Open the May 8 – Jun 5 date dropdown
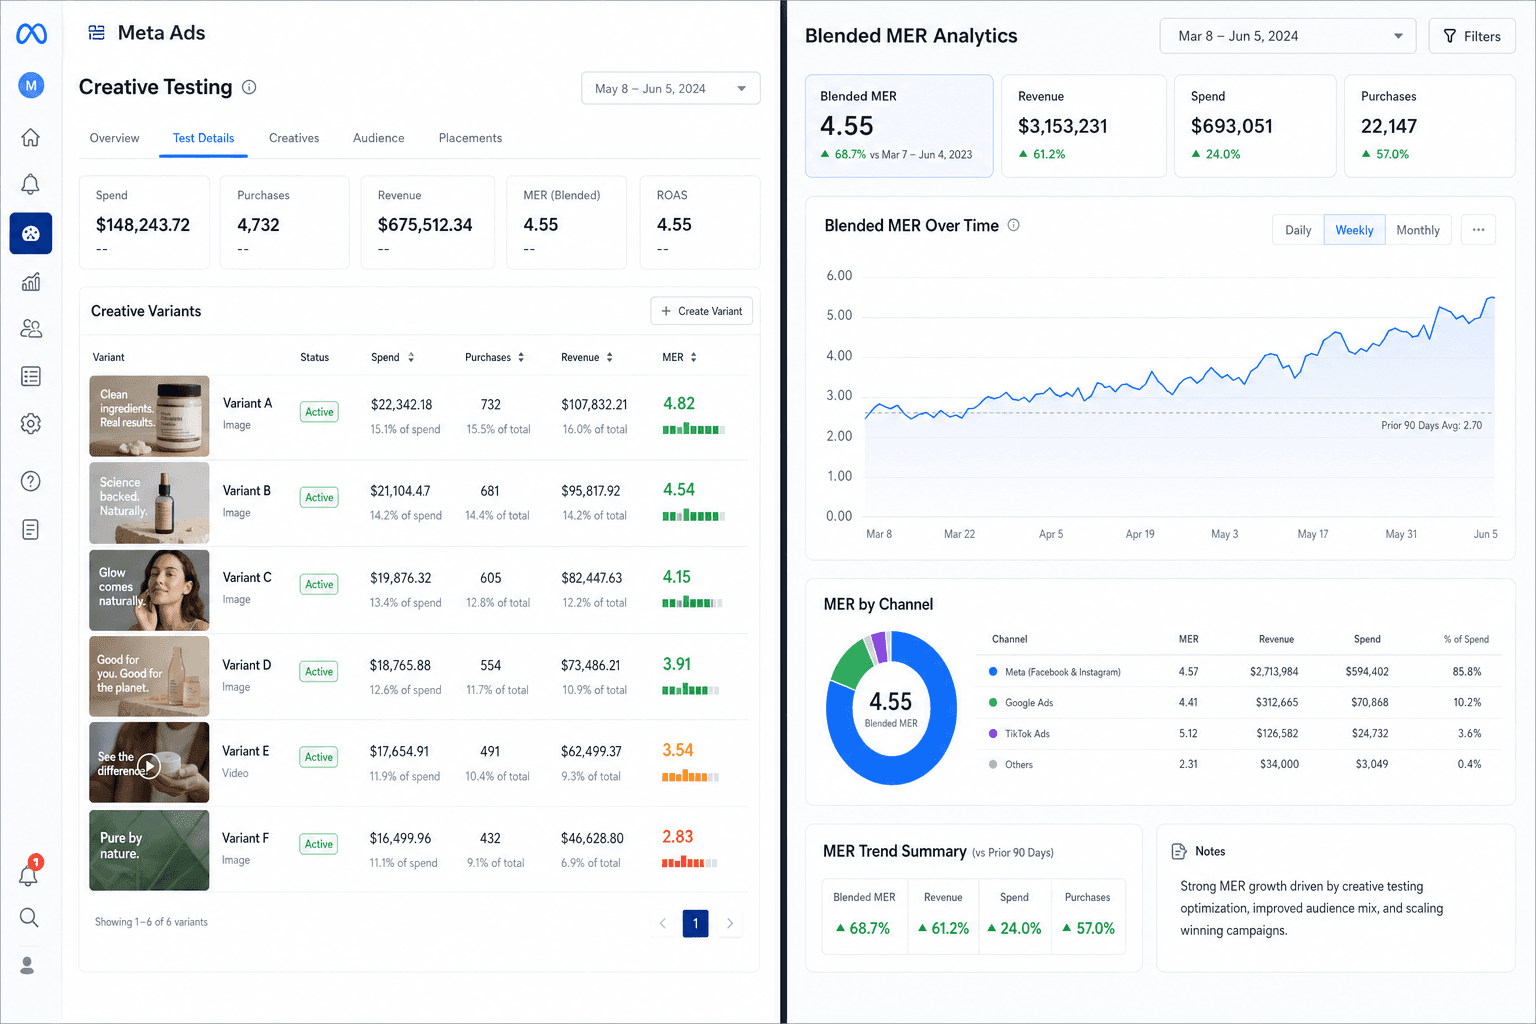The width and height of the screenshot is (1536, 1024). 671,88
